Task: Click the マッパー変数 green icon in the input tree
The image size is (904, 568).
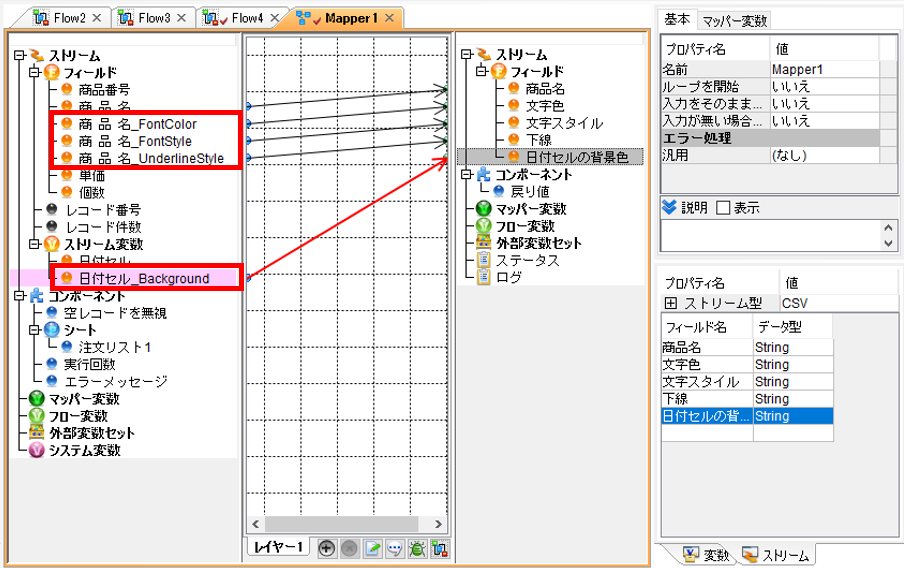Action: click(36, 398)
